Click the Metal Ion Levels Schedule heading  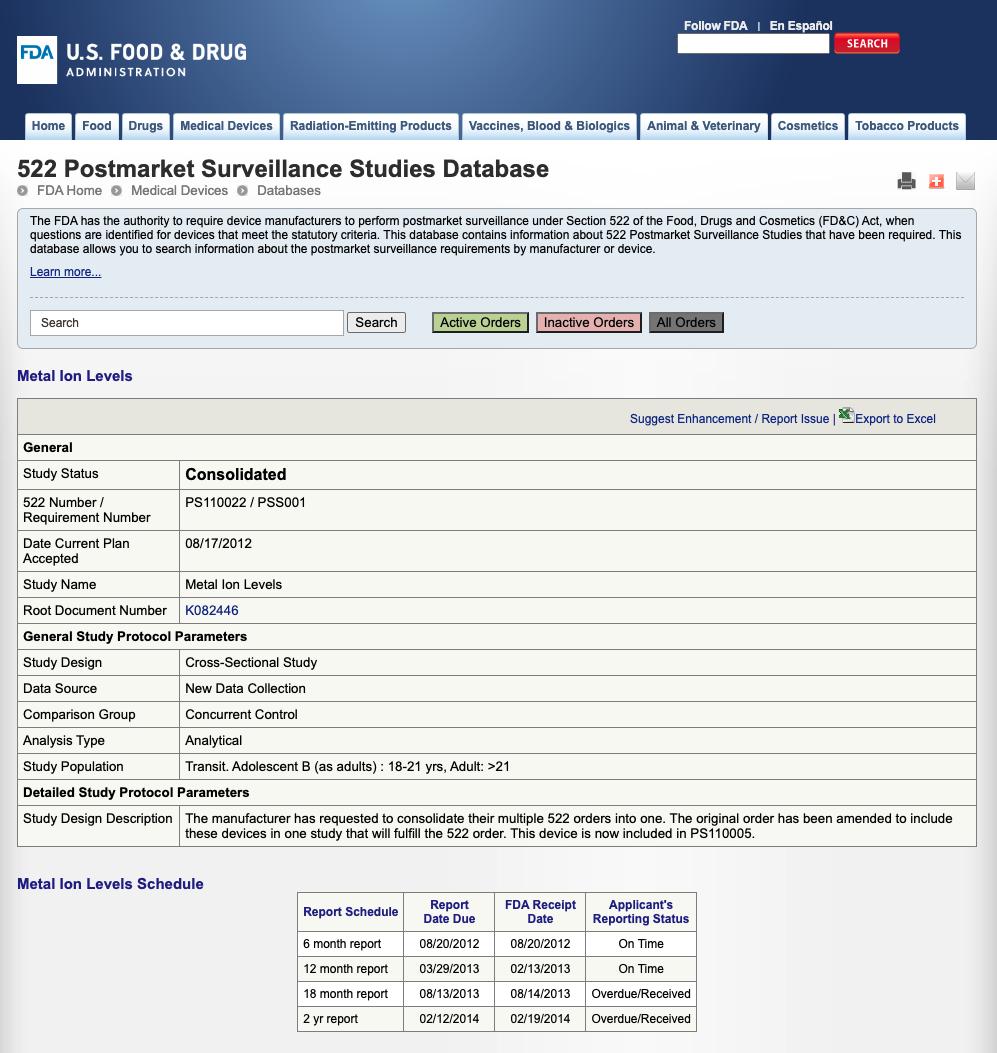click(110, 884)
